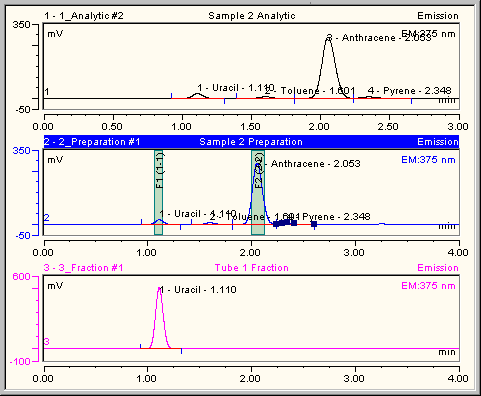
Task: Click the 350 value on preparation signal axis
Action: tap(21, 151)
